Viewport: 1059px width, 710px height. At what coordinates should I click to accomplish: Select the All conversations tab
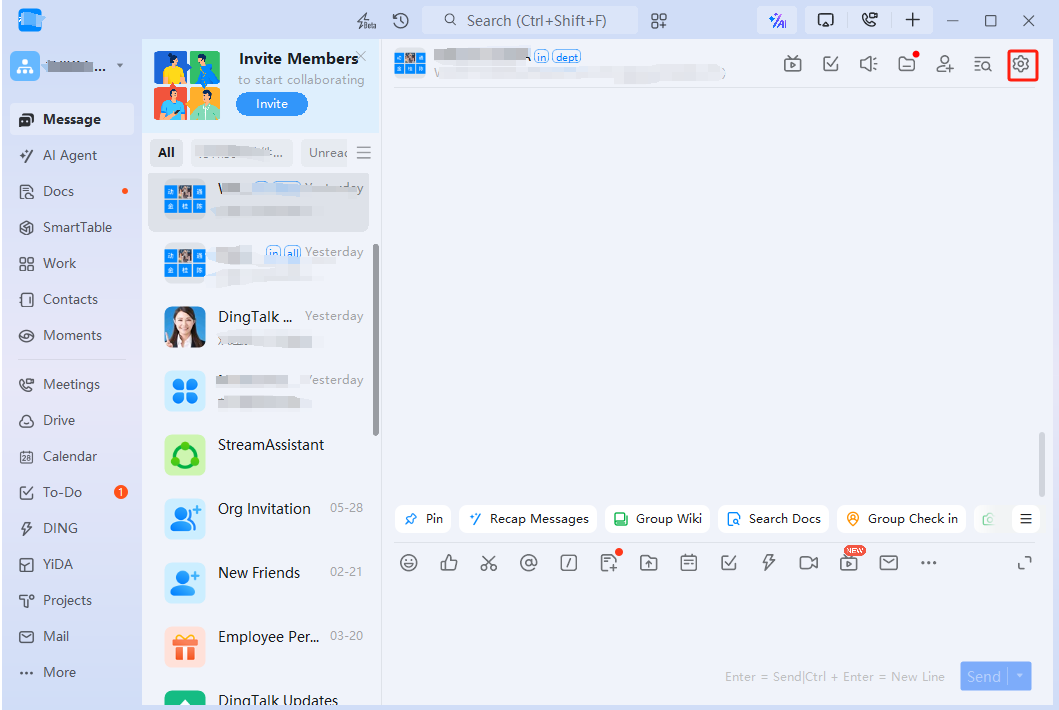pyautogui.click(x=166, y=153)
